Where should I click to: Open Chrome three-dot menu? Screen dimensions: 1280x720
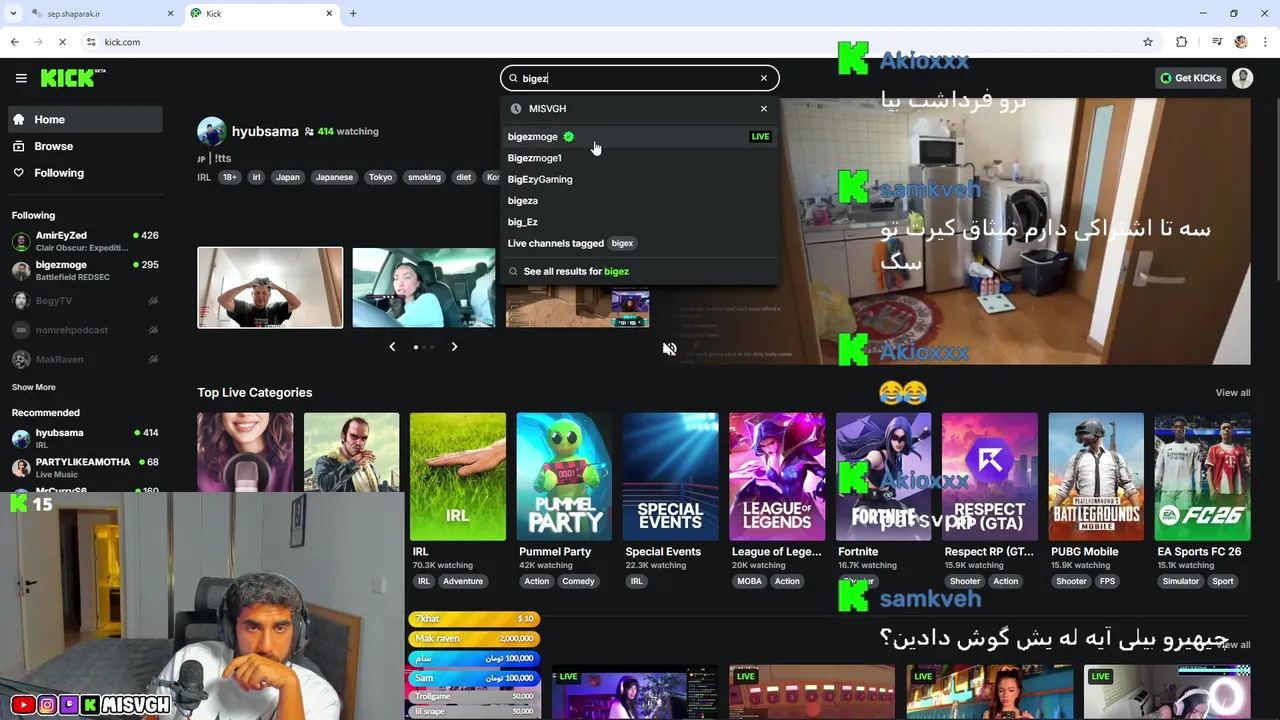(x=1266, y=42)
